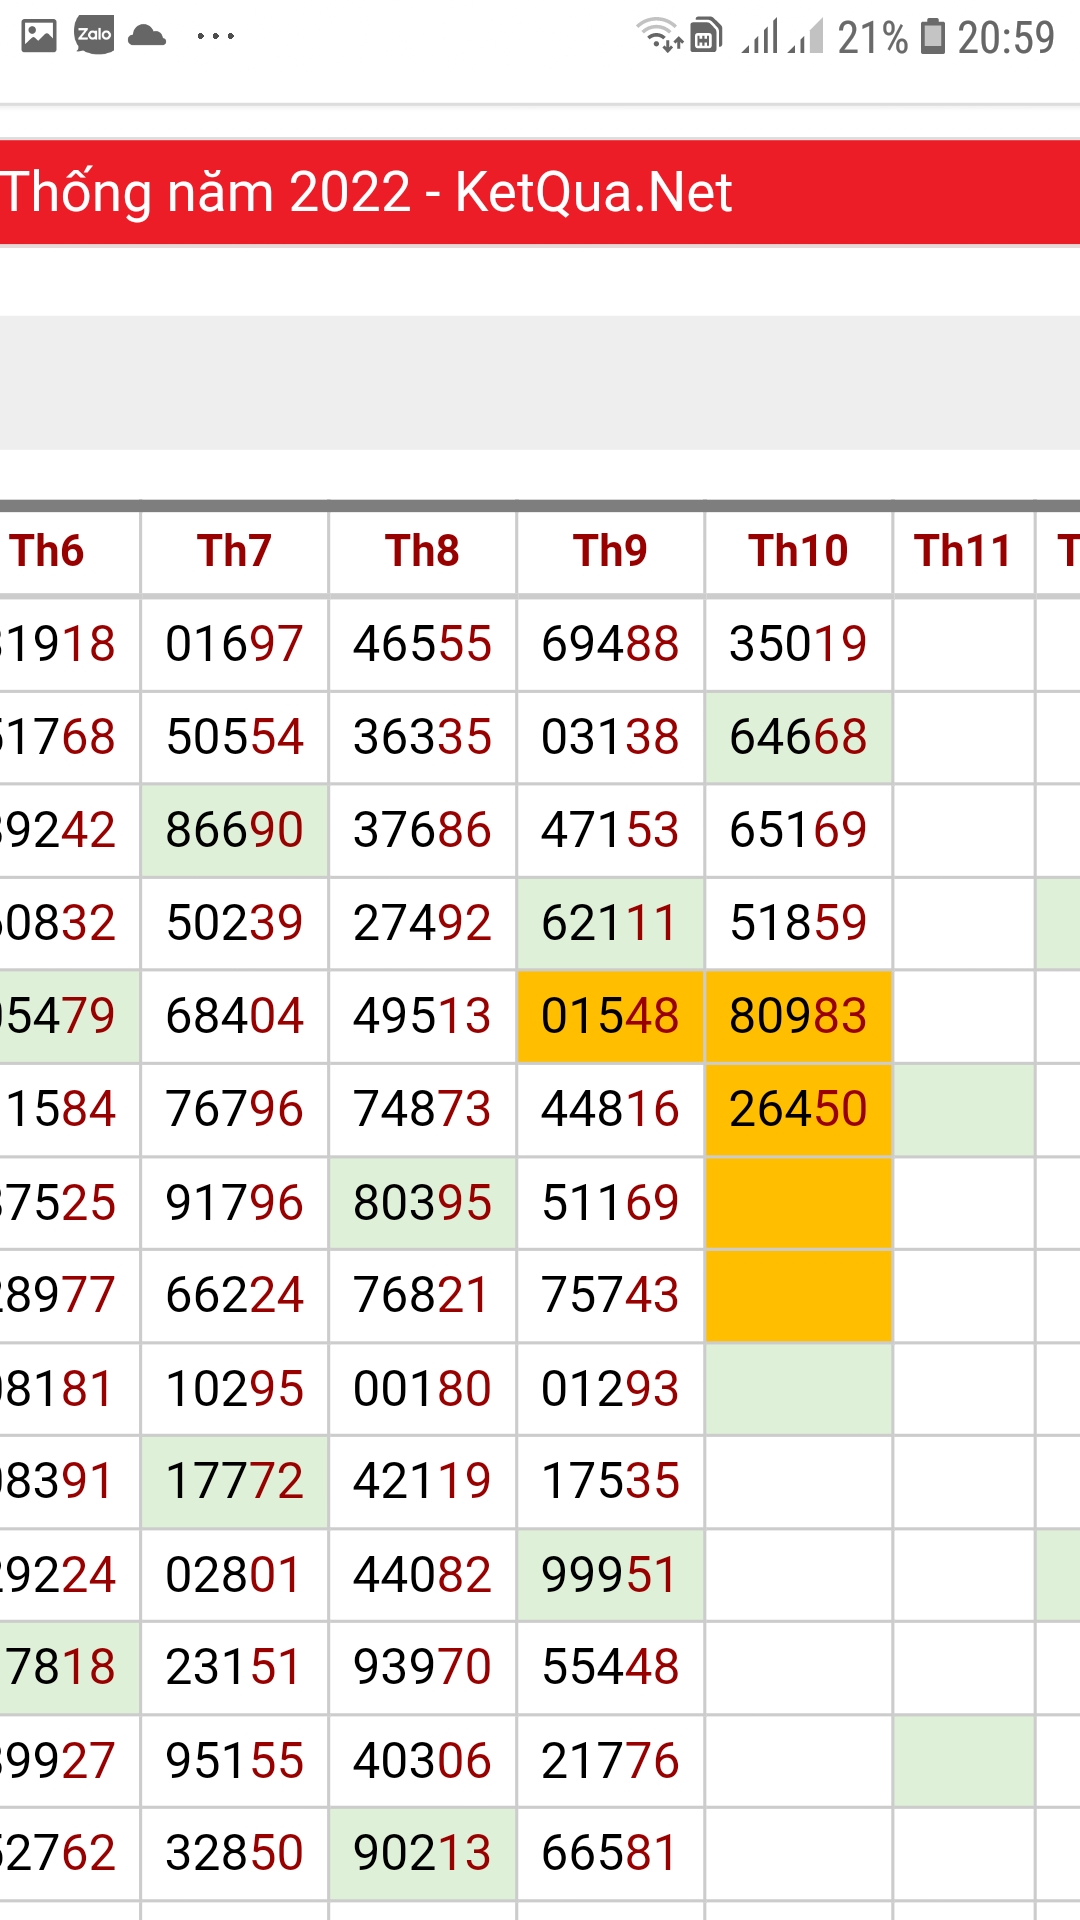
Task: Click result 46555 under Th8
Action: tap(422, 644)
